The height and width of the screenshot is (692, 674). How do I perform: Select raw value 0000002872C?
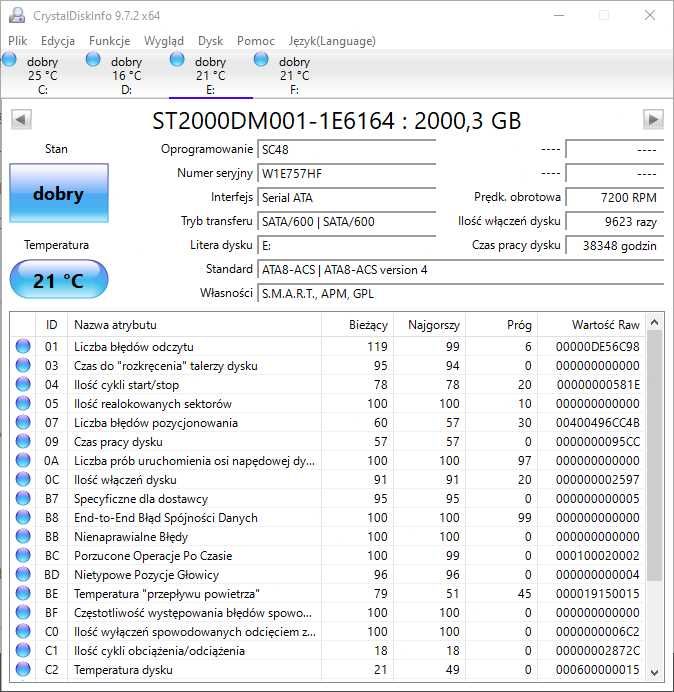point(598,650)
